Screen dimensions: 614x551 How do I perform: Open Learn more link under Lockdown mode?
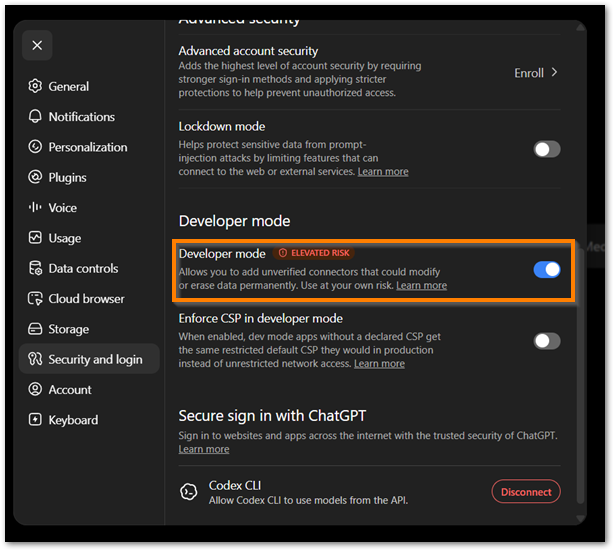(x=383, y=172)
